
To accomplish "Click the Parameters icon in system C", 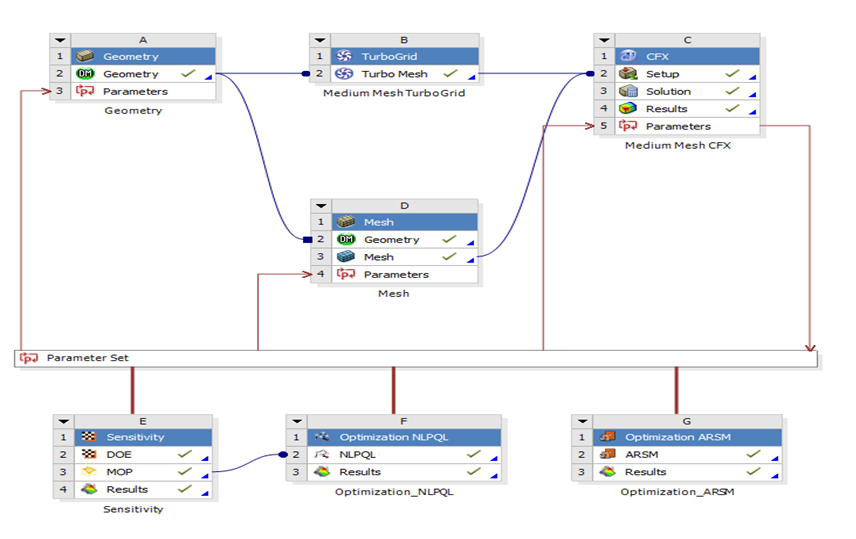I will (x=628, y=126).
